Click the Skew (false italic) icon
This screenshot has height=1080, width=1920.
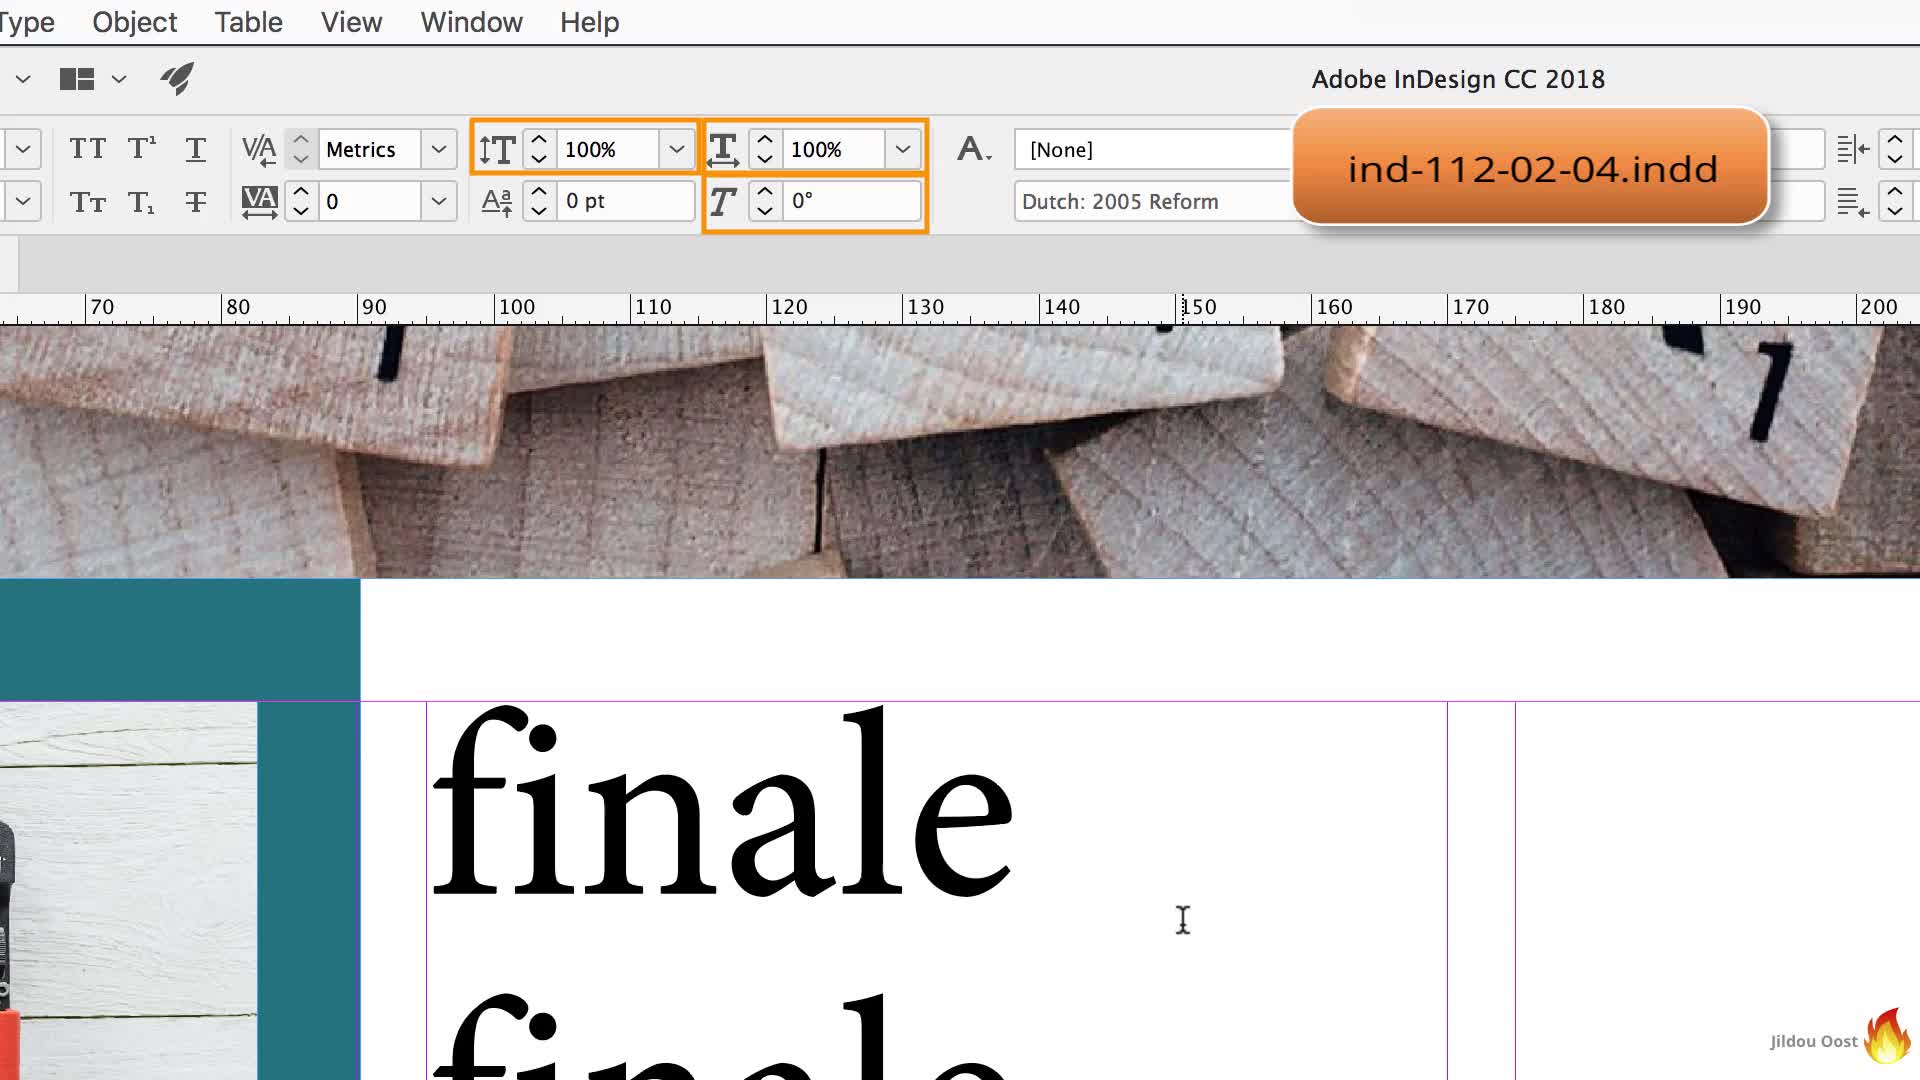click(723, 202)
